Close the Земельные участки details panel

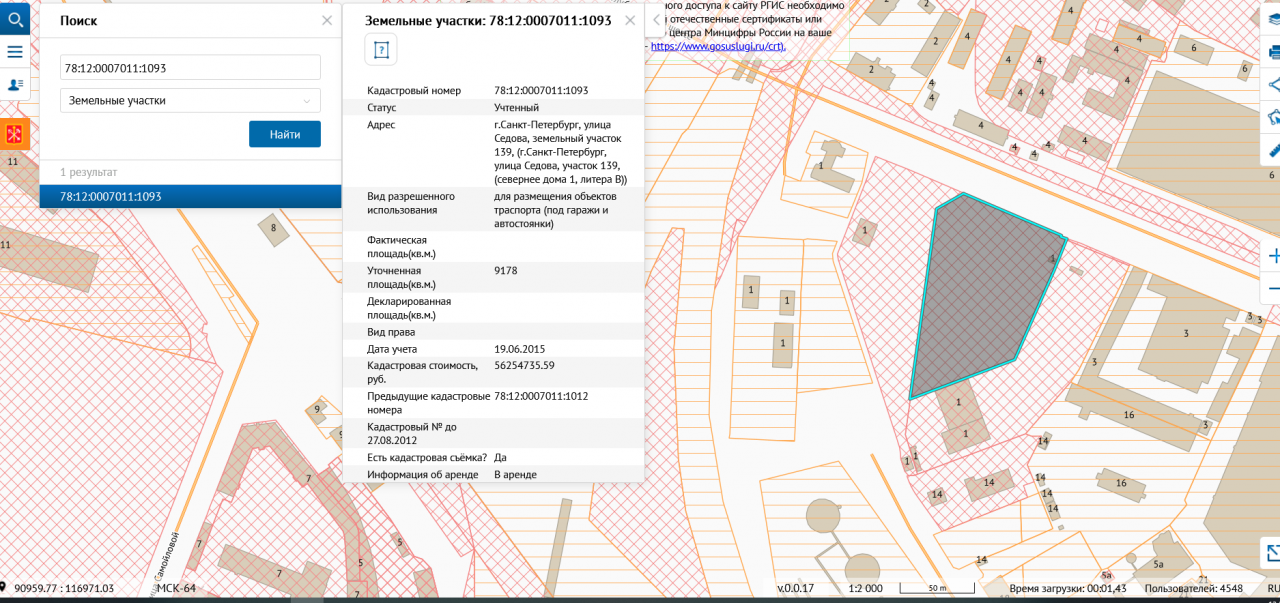630,20
